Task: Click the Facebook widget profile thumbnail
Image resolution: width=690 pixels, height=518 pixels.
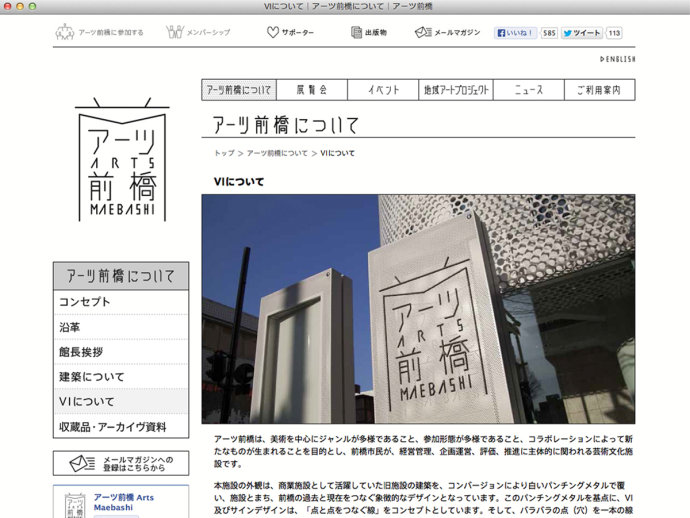Action: coord(75,505)
